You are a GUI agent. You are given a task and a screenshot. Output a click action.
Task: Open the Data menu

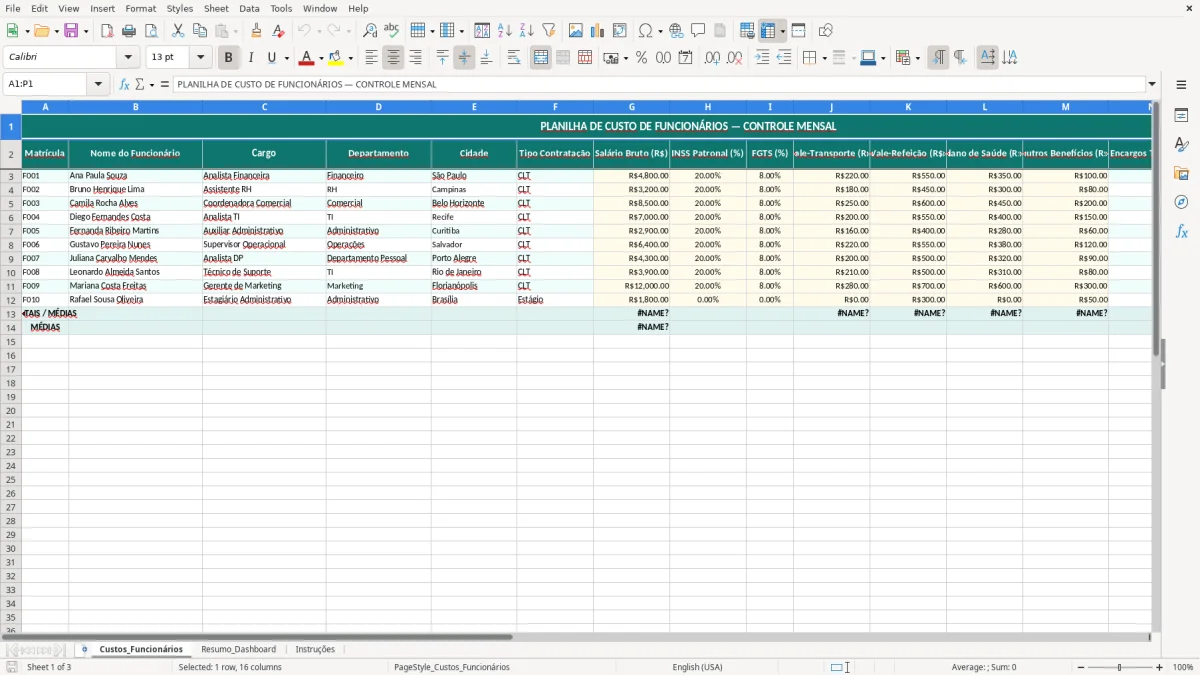249,8
